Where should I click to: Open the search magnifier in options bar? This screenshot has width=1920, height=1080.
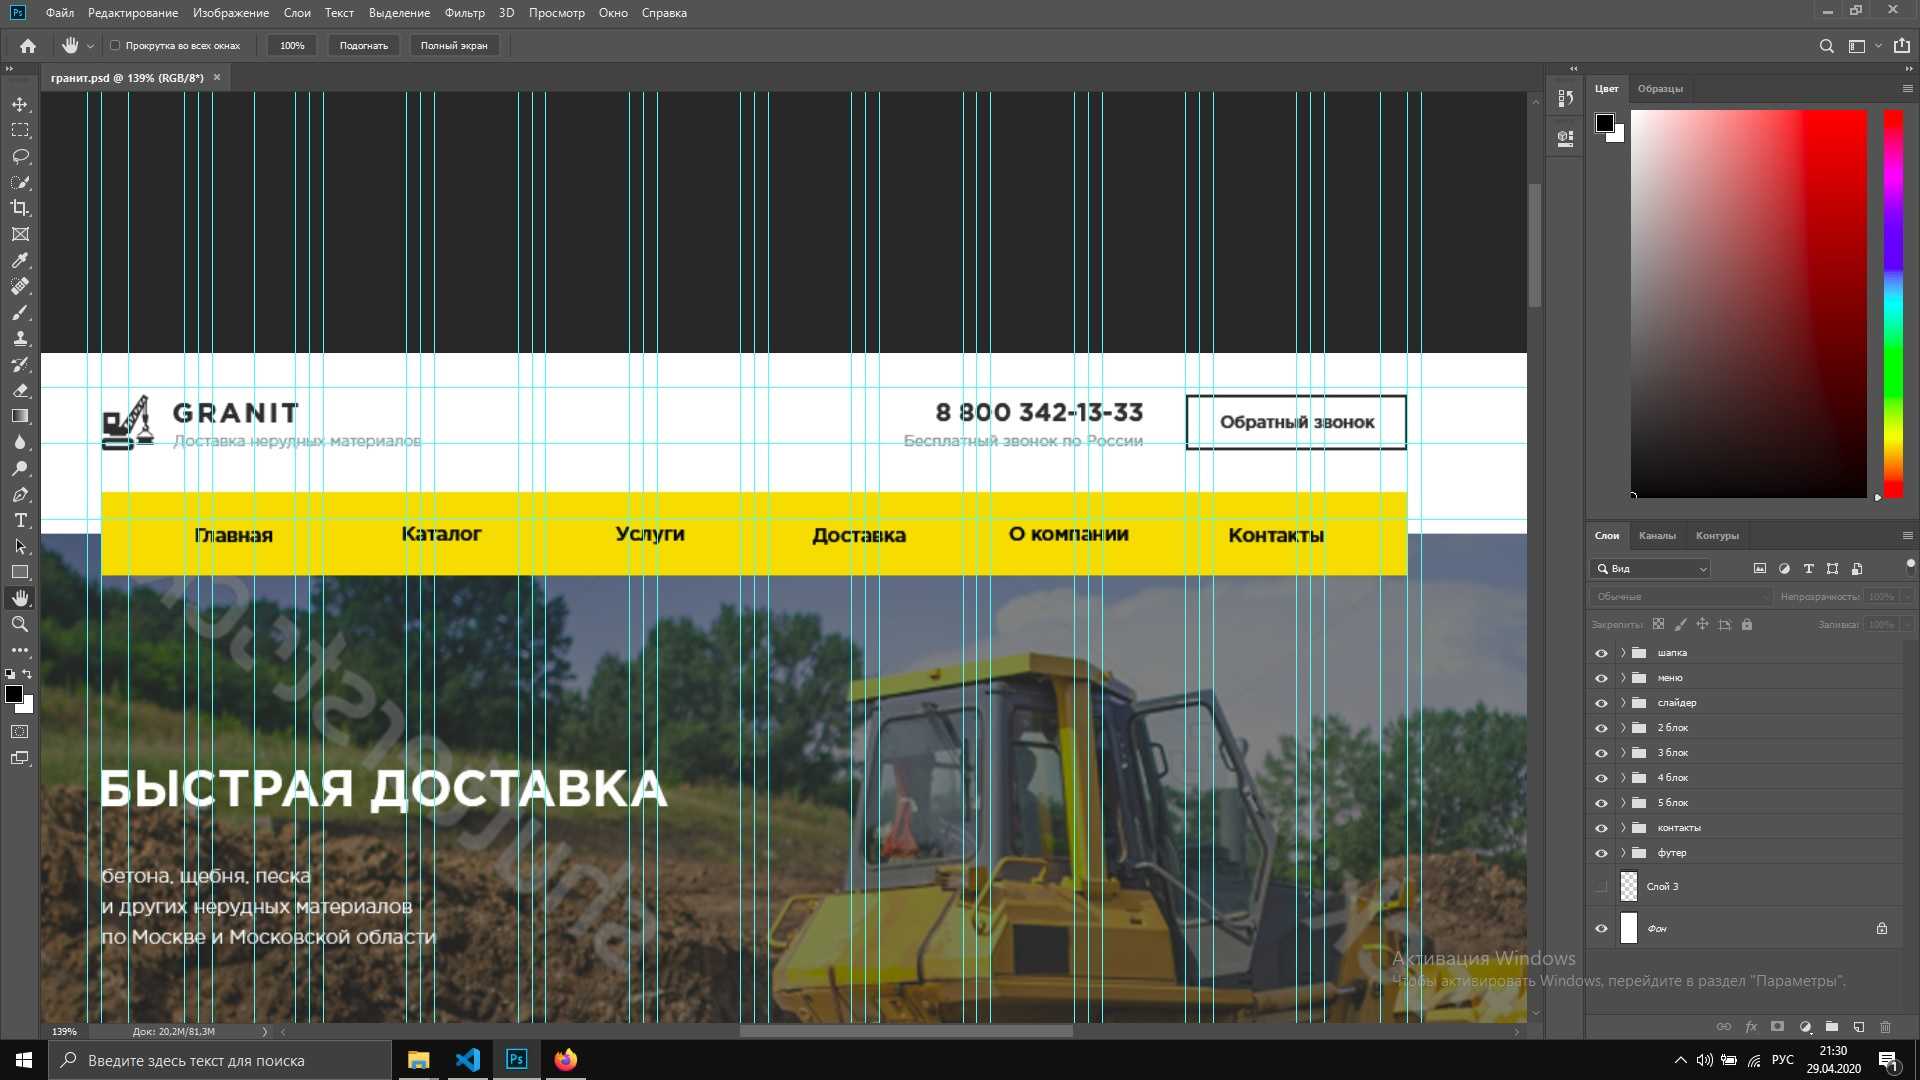coord(1826,46)
